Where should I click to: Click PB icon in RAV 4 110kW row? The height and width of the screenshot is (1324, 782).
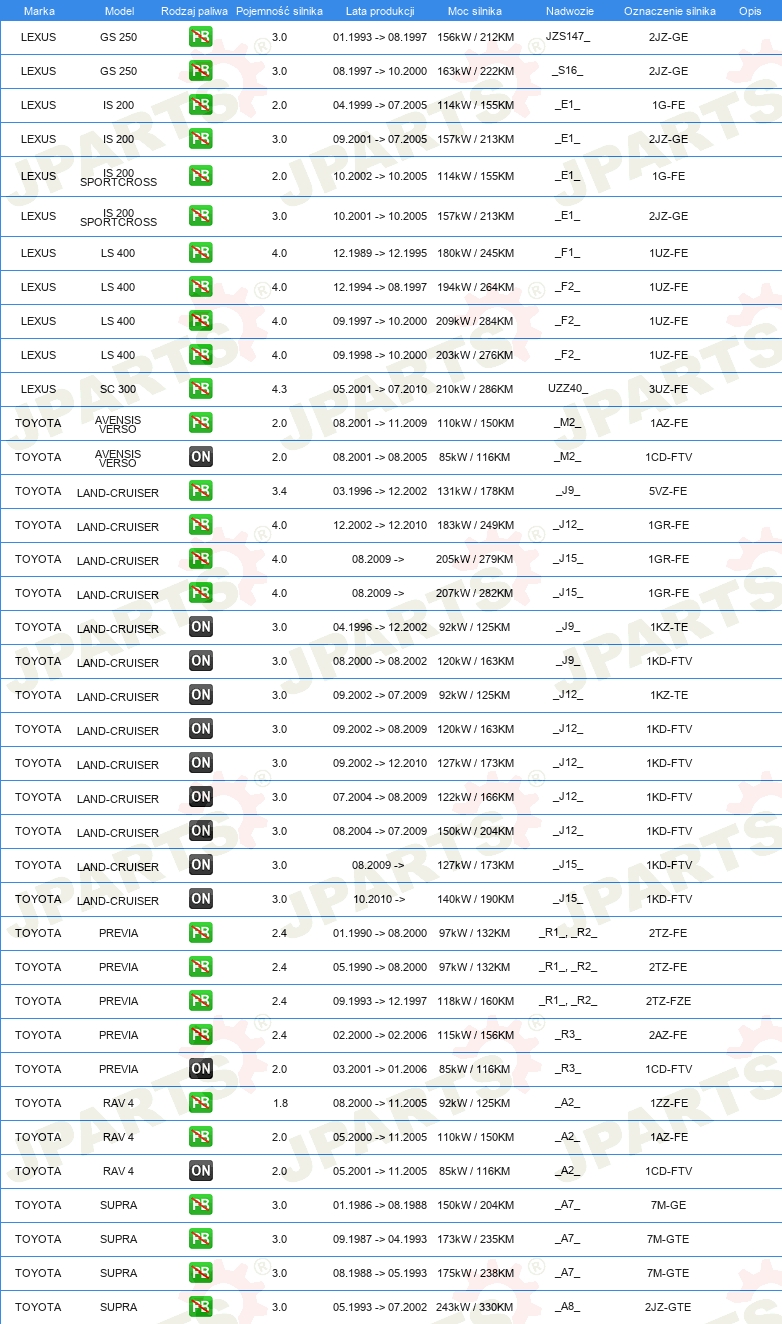201,1137
